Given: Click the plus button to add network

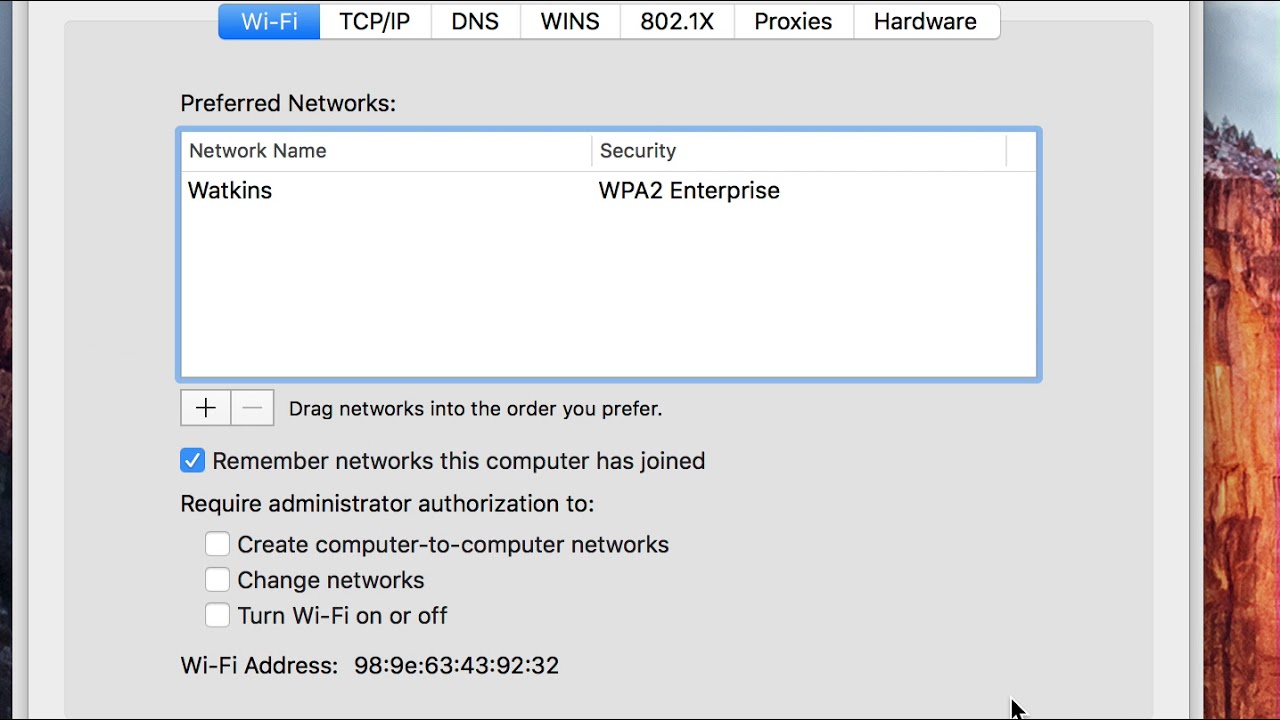Looking at the screenshot, I should 206,408.
